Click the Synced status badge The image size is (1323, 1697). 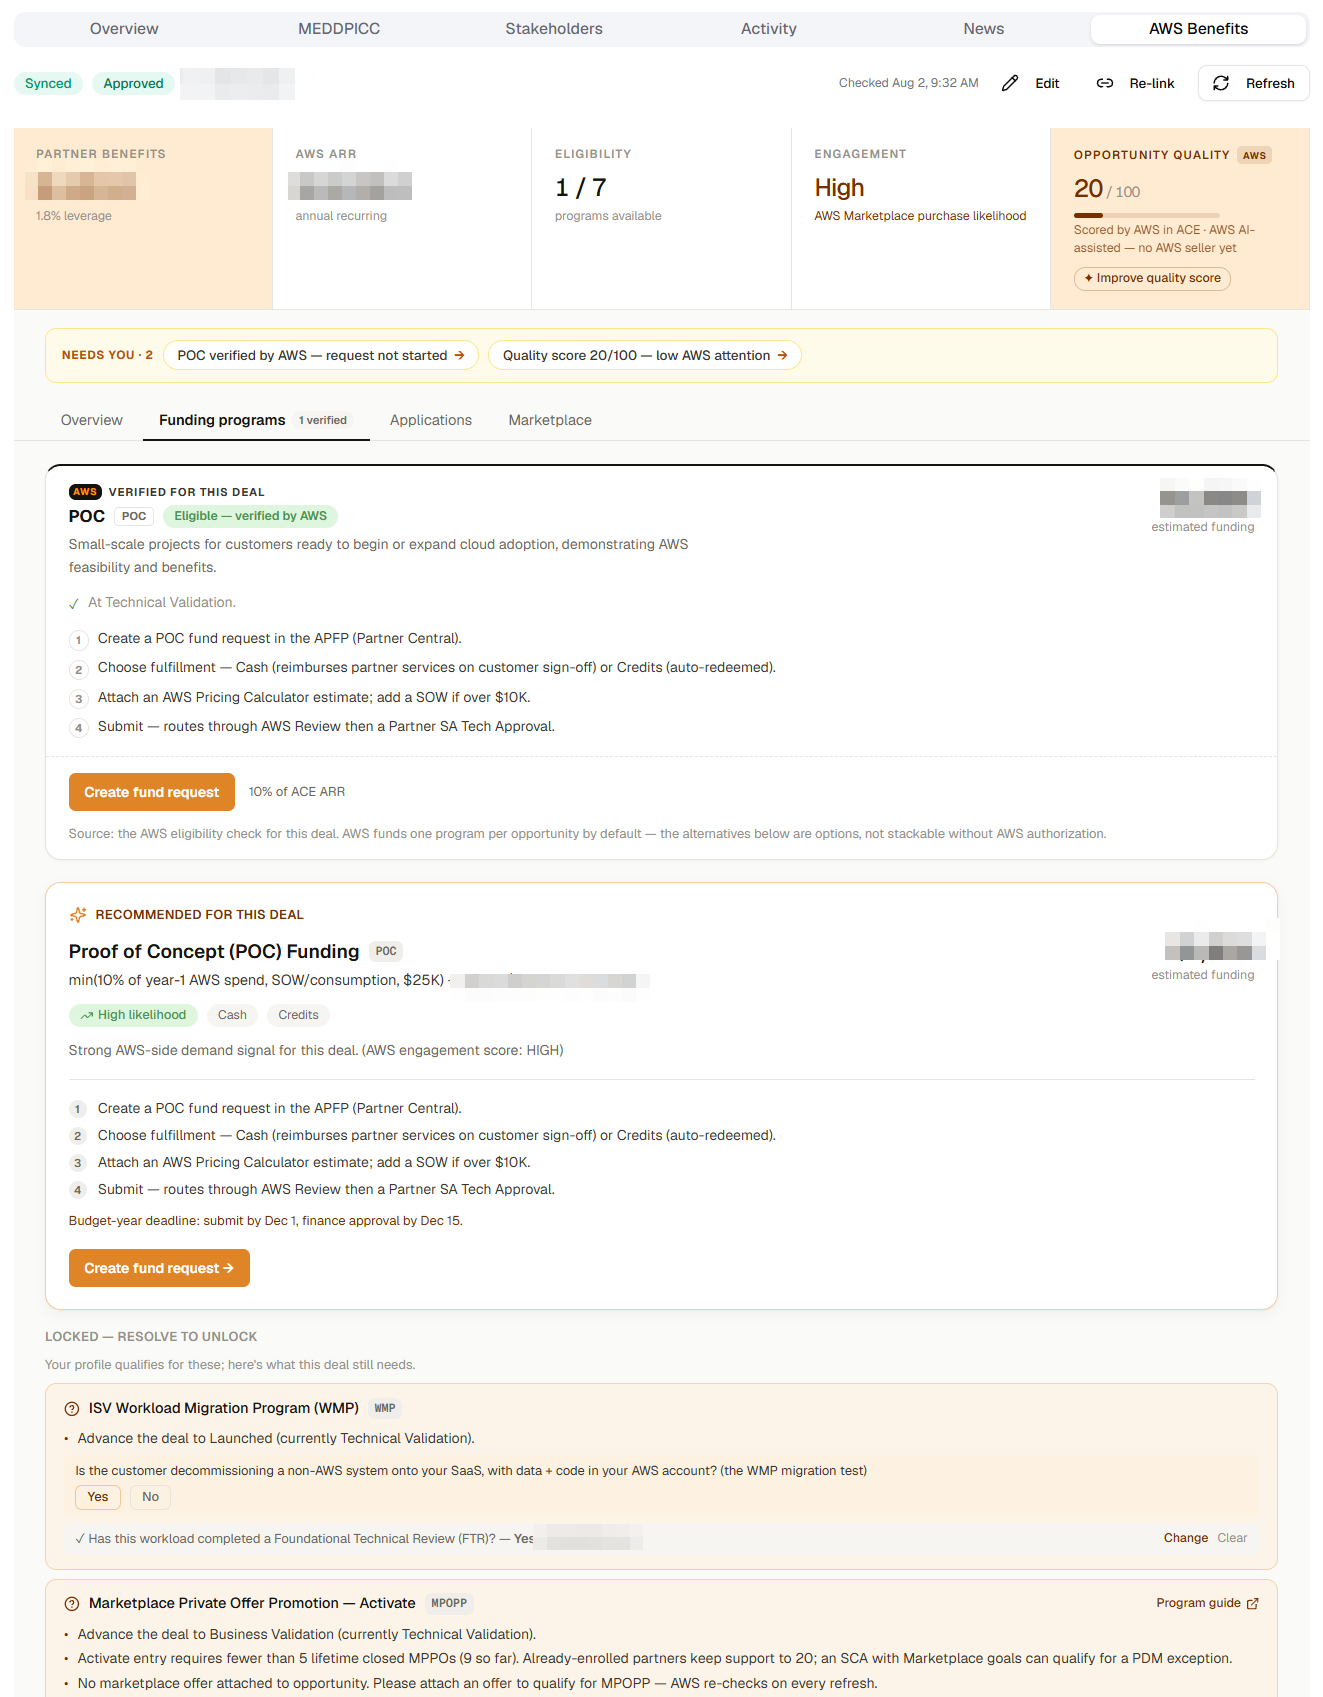coord(48,83)
